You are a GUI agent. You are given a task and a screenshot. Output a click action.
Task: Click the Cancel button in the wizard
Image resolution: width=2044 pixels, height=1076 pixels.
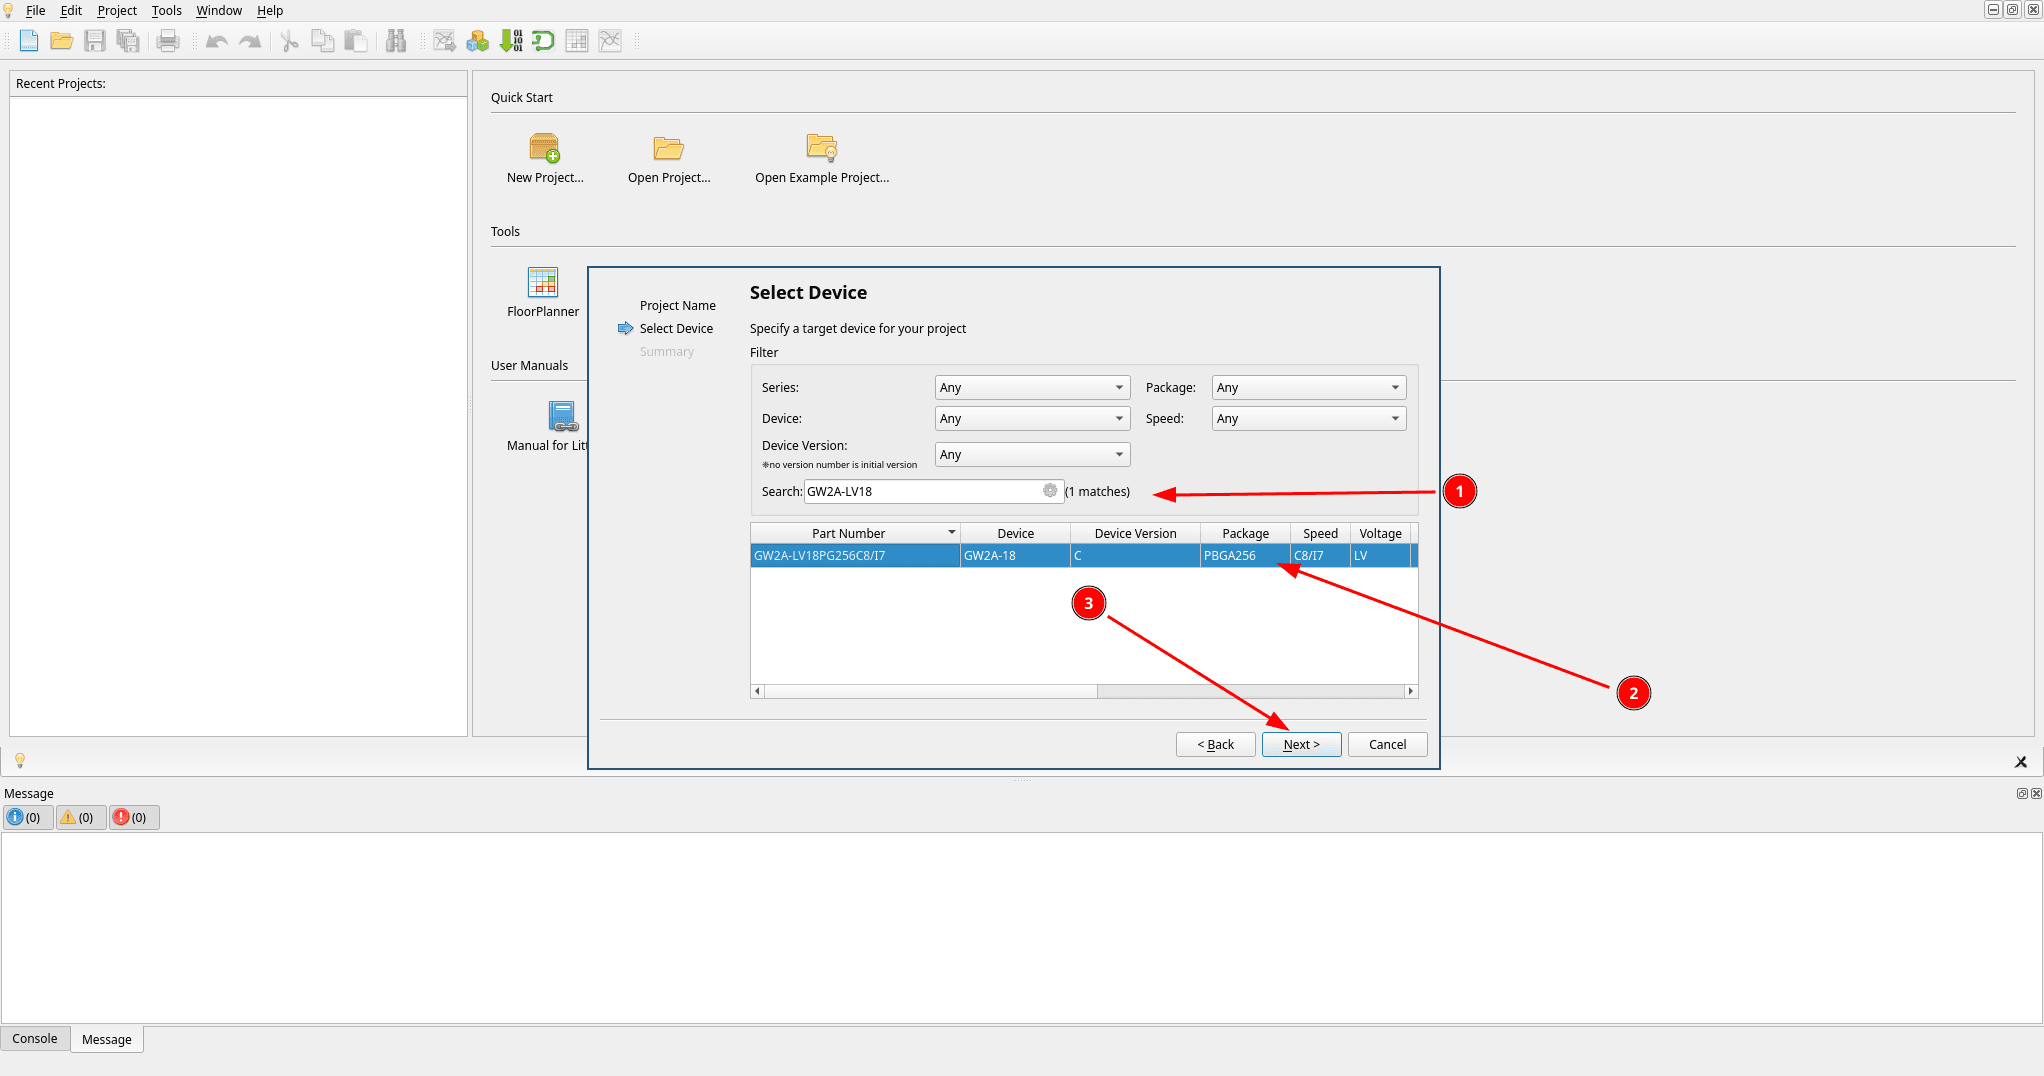click(1387, 744)
